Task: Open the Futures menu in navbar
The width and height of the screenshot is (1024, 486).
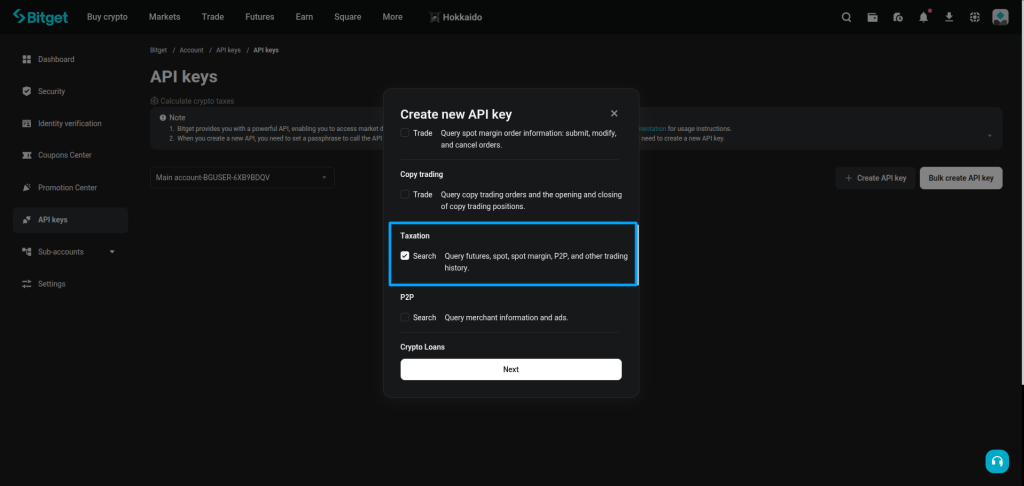Action: tap(259, 17)
